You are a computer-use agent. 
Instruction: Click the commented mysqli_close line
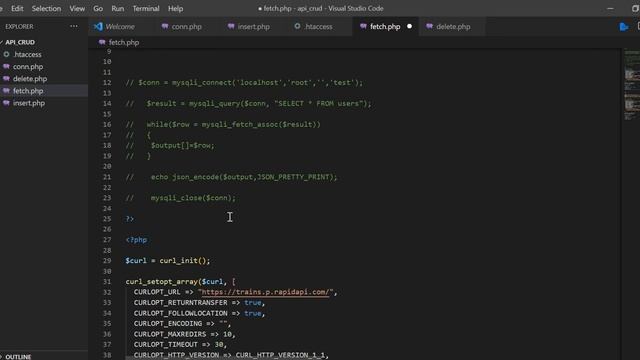pos(180,198)
